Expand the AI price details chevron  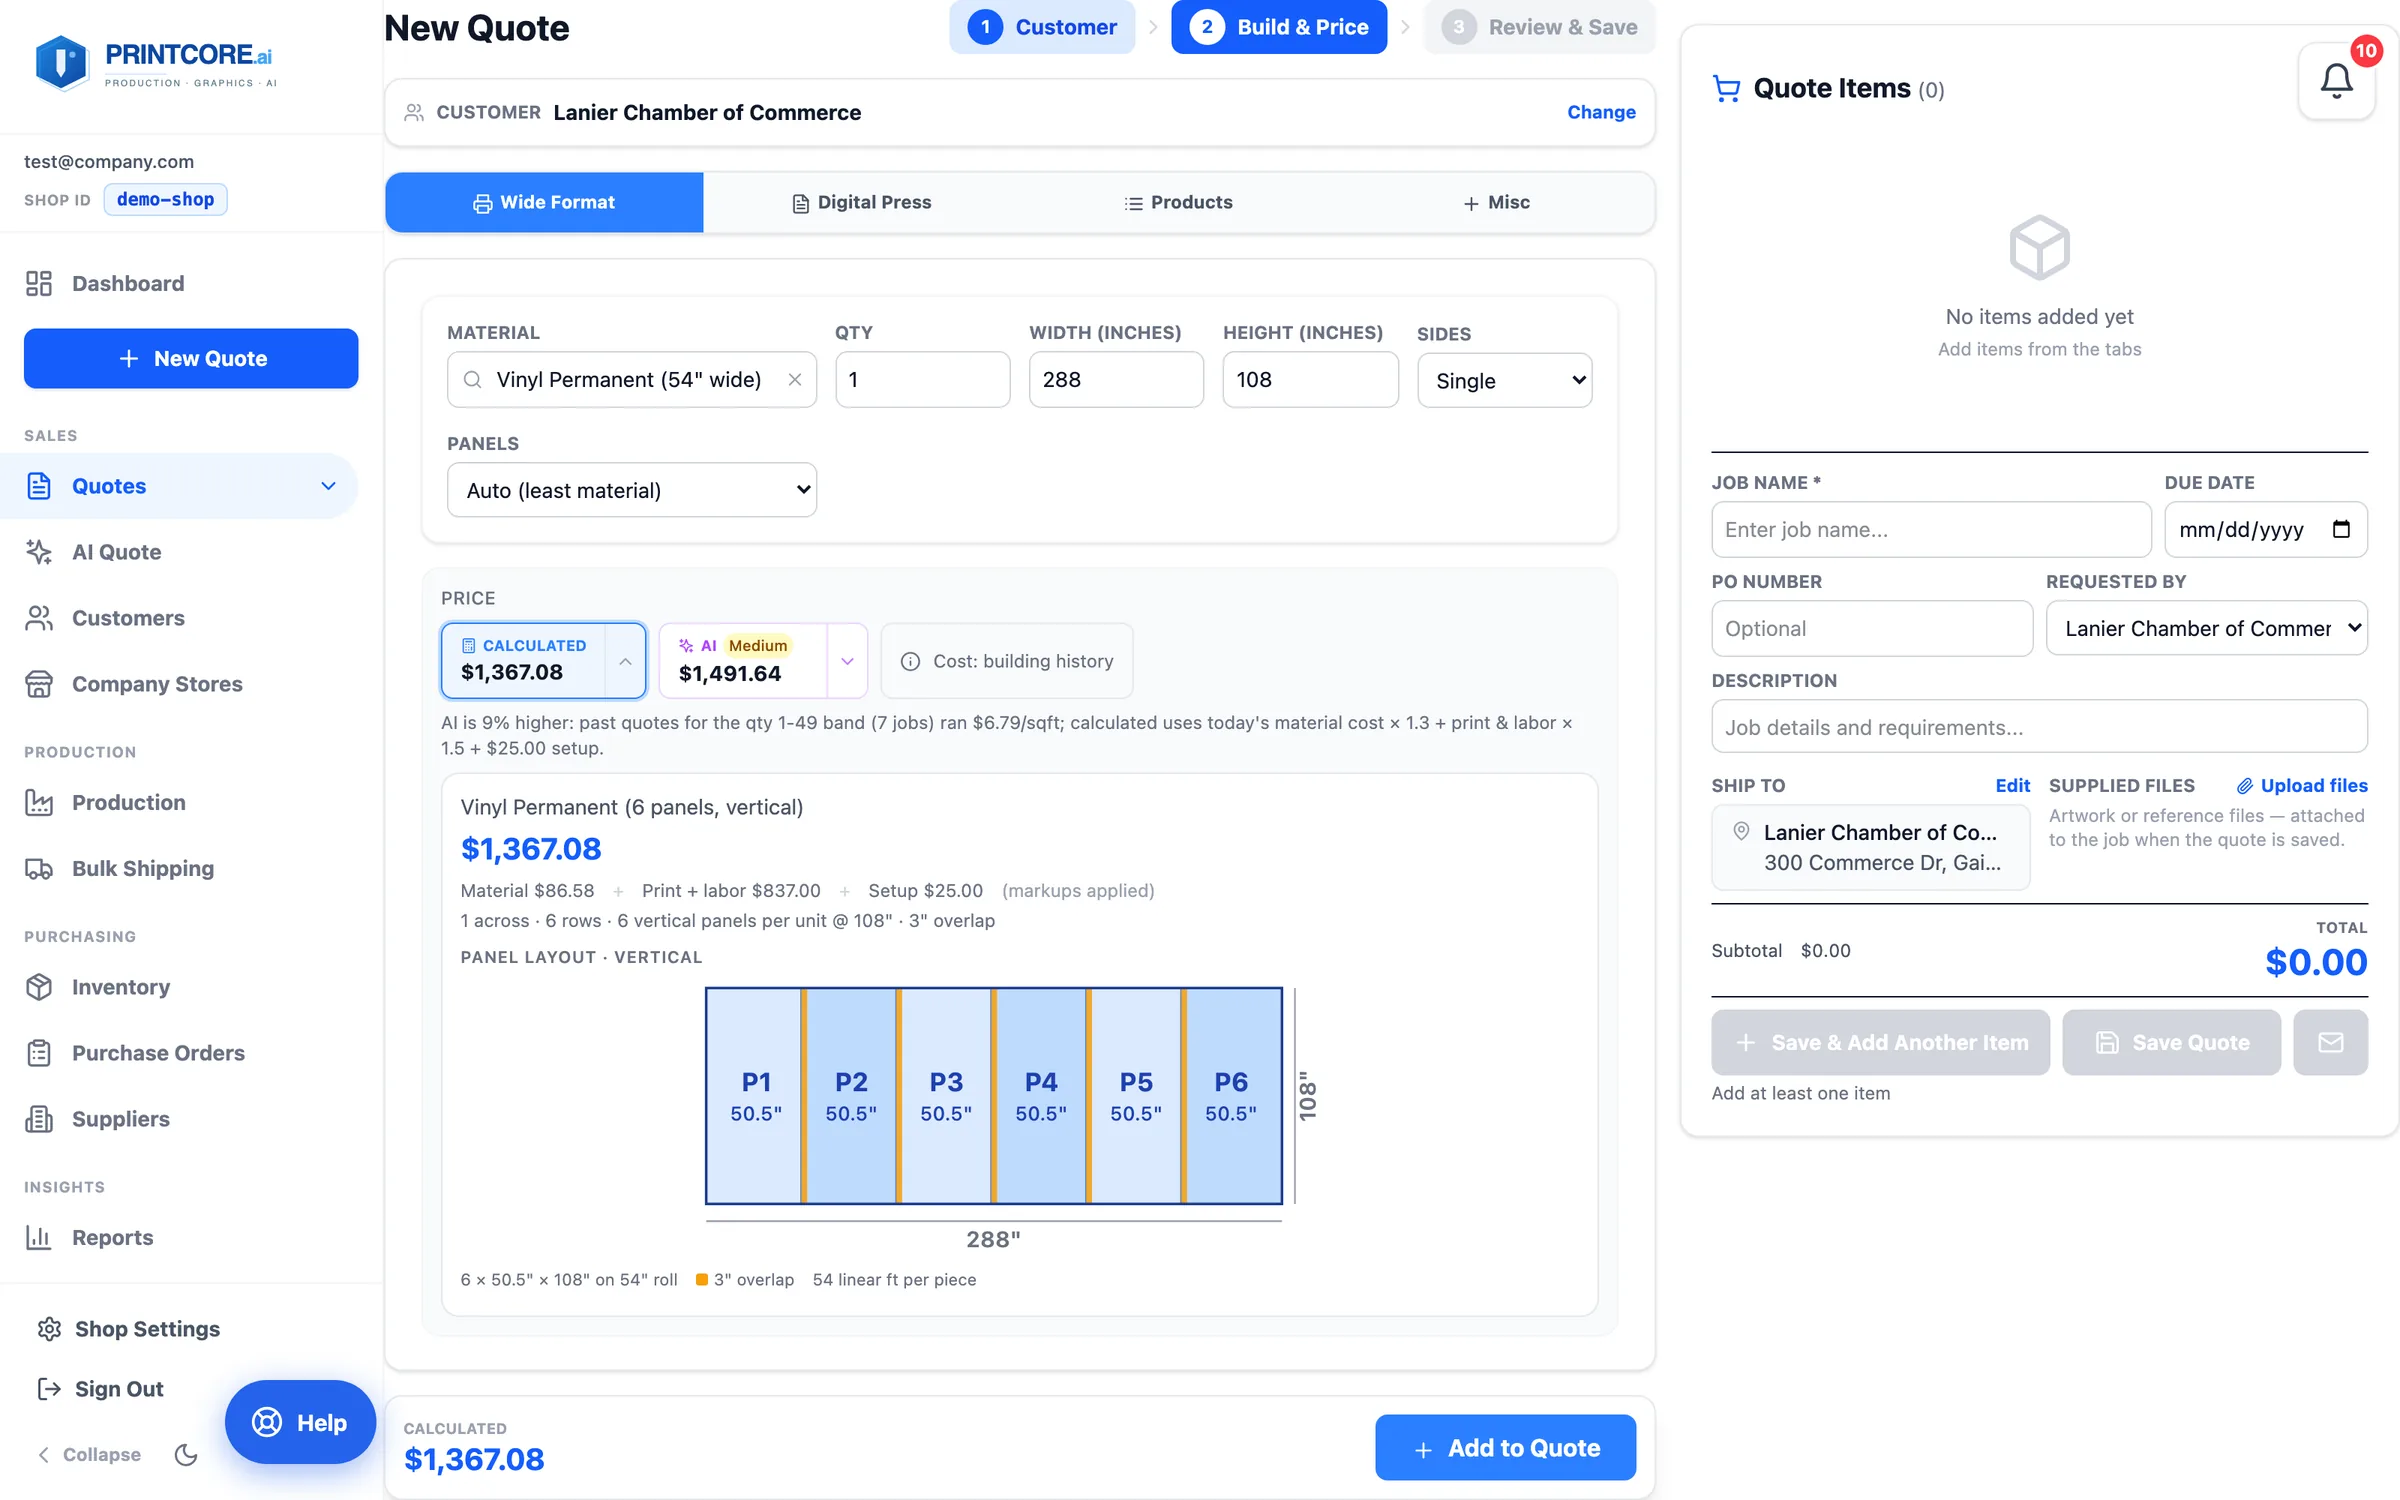tap(847, 661)
